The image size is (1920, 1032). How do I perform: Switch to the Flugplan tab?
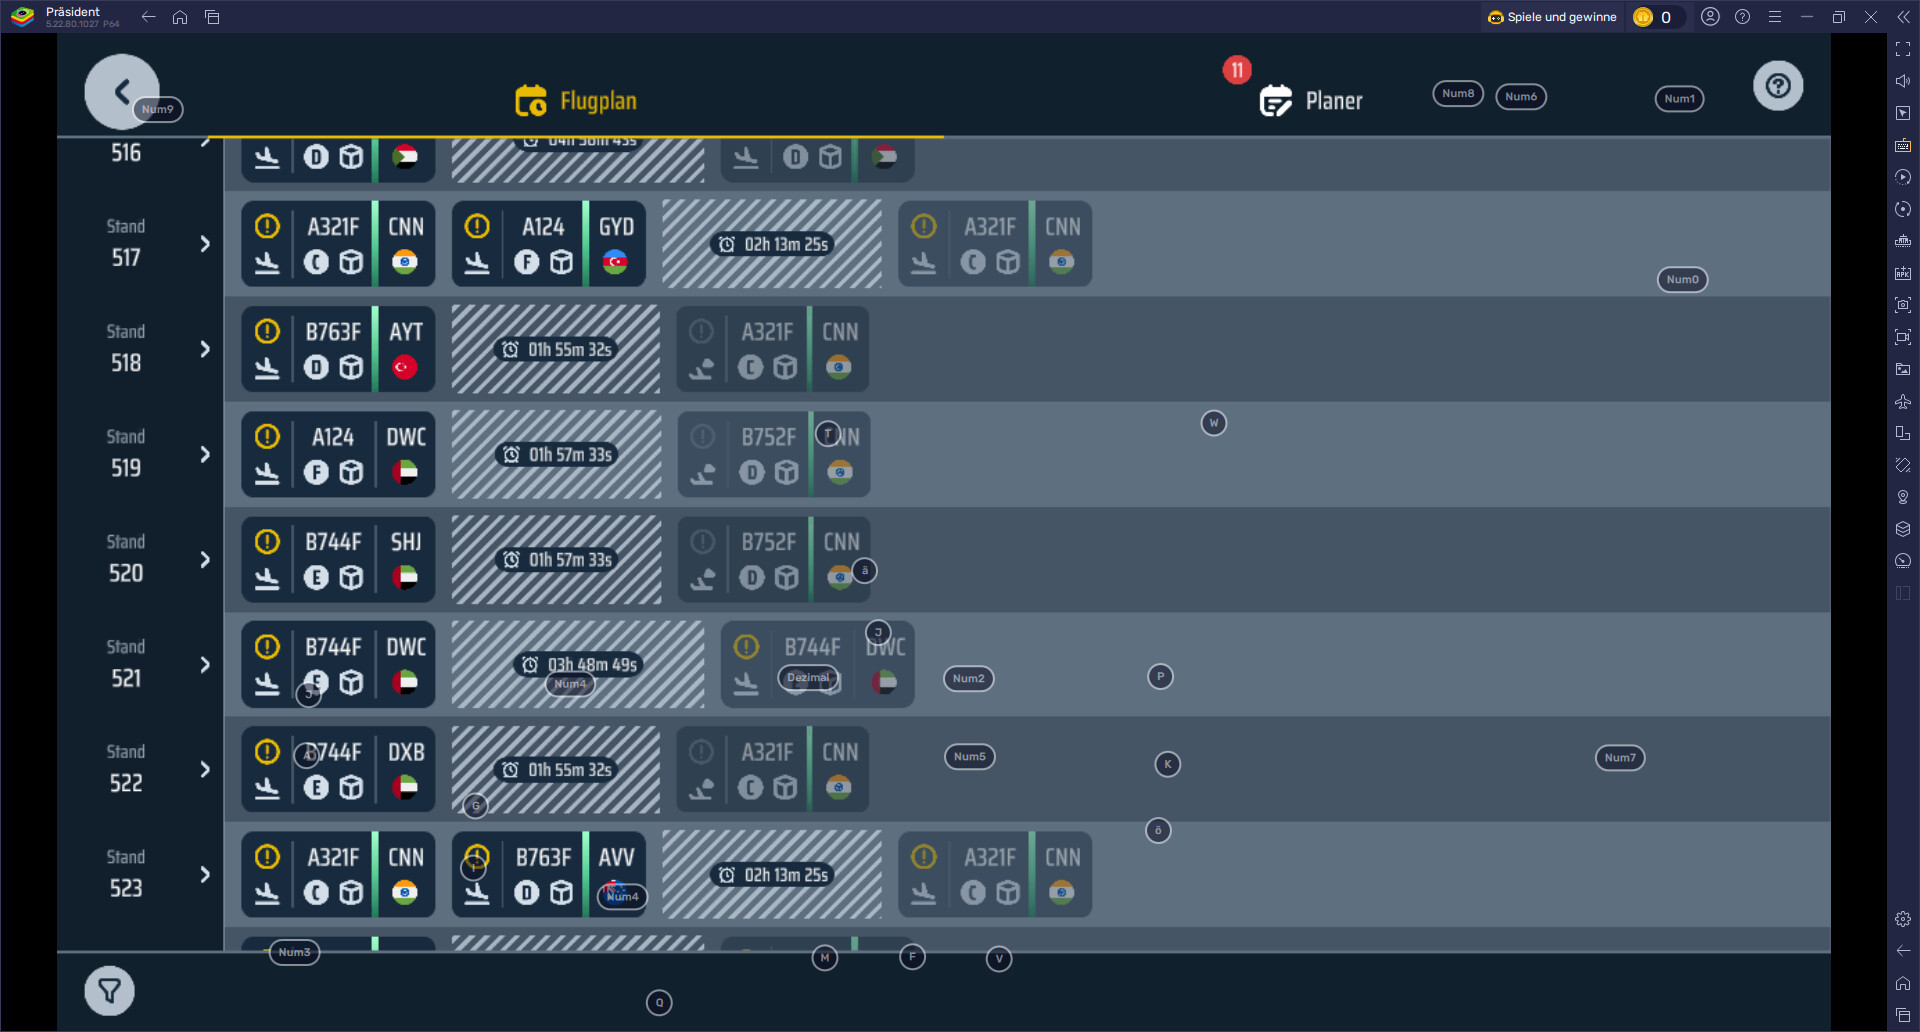[x=576, y=101]
